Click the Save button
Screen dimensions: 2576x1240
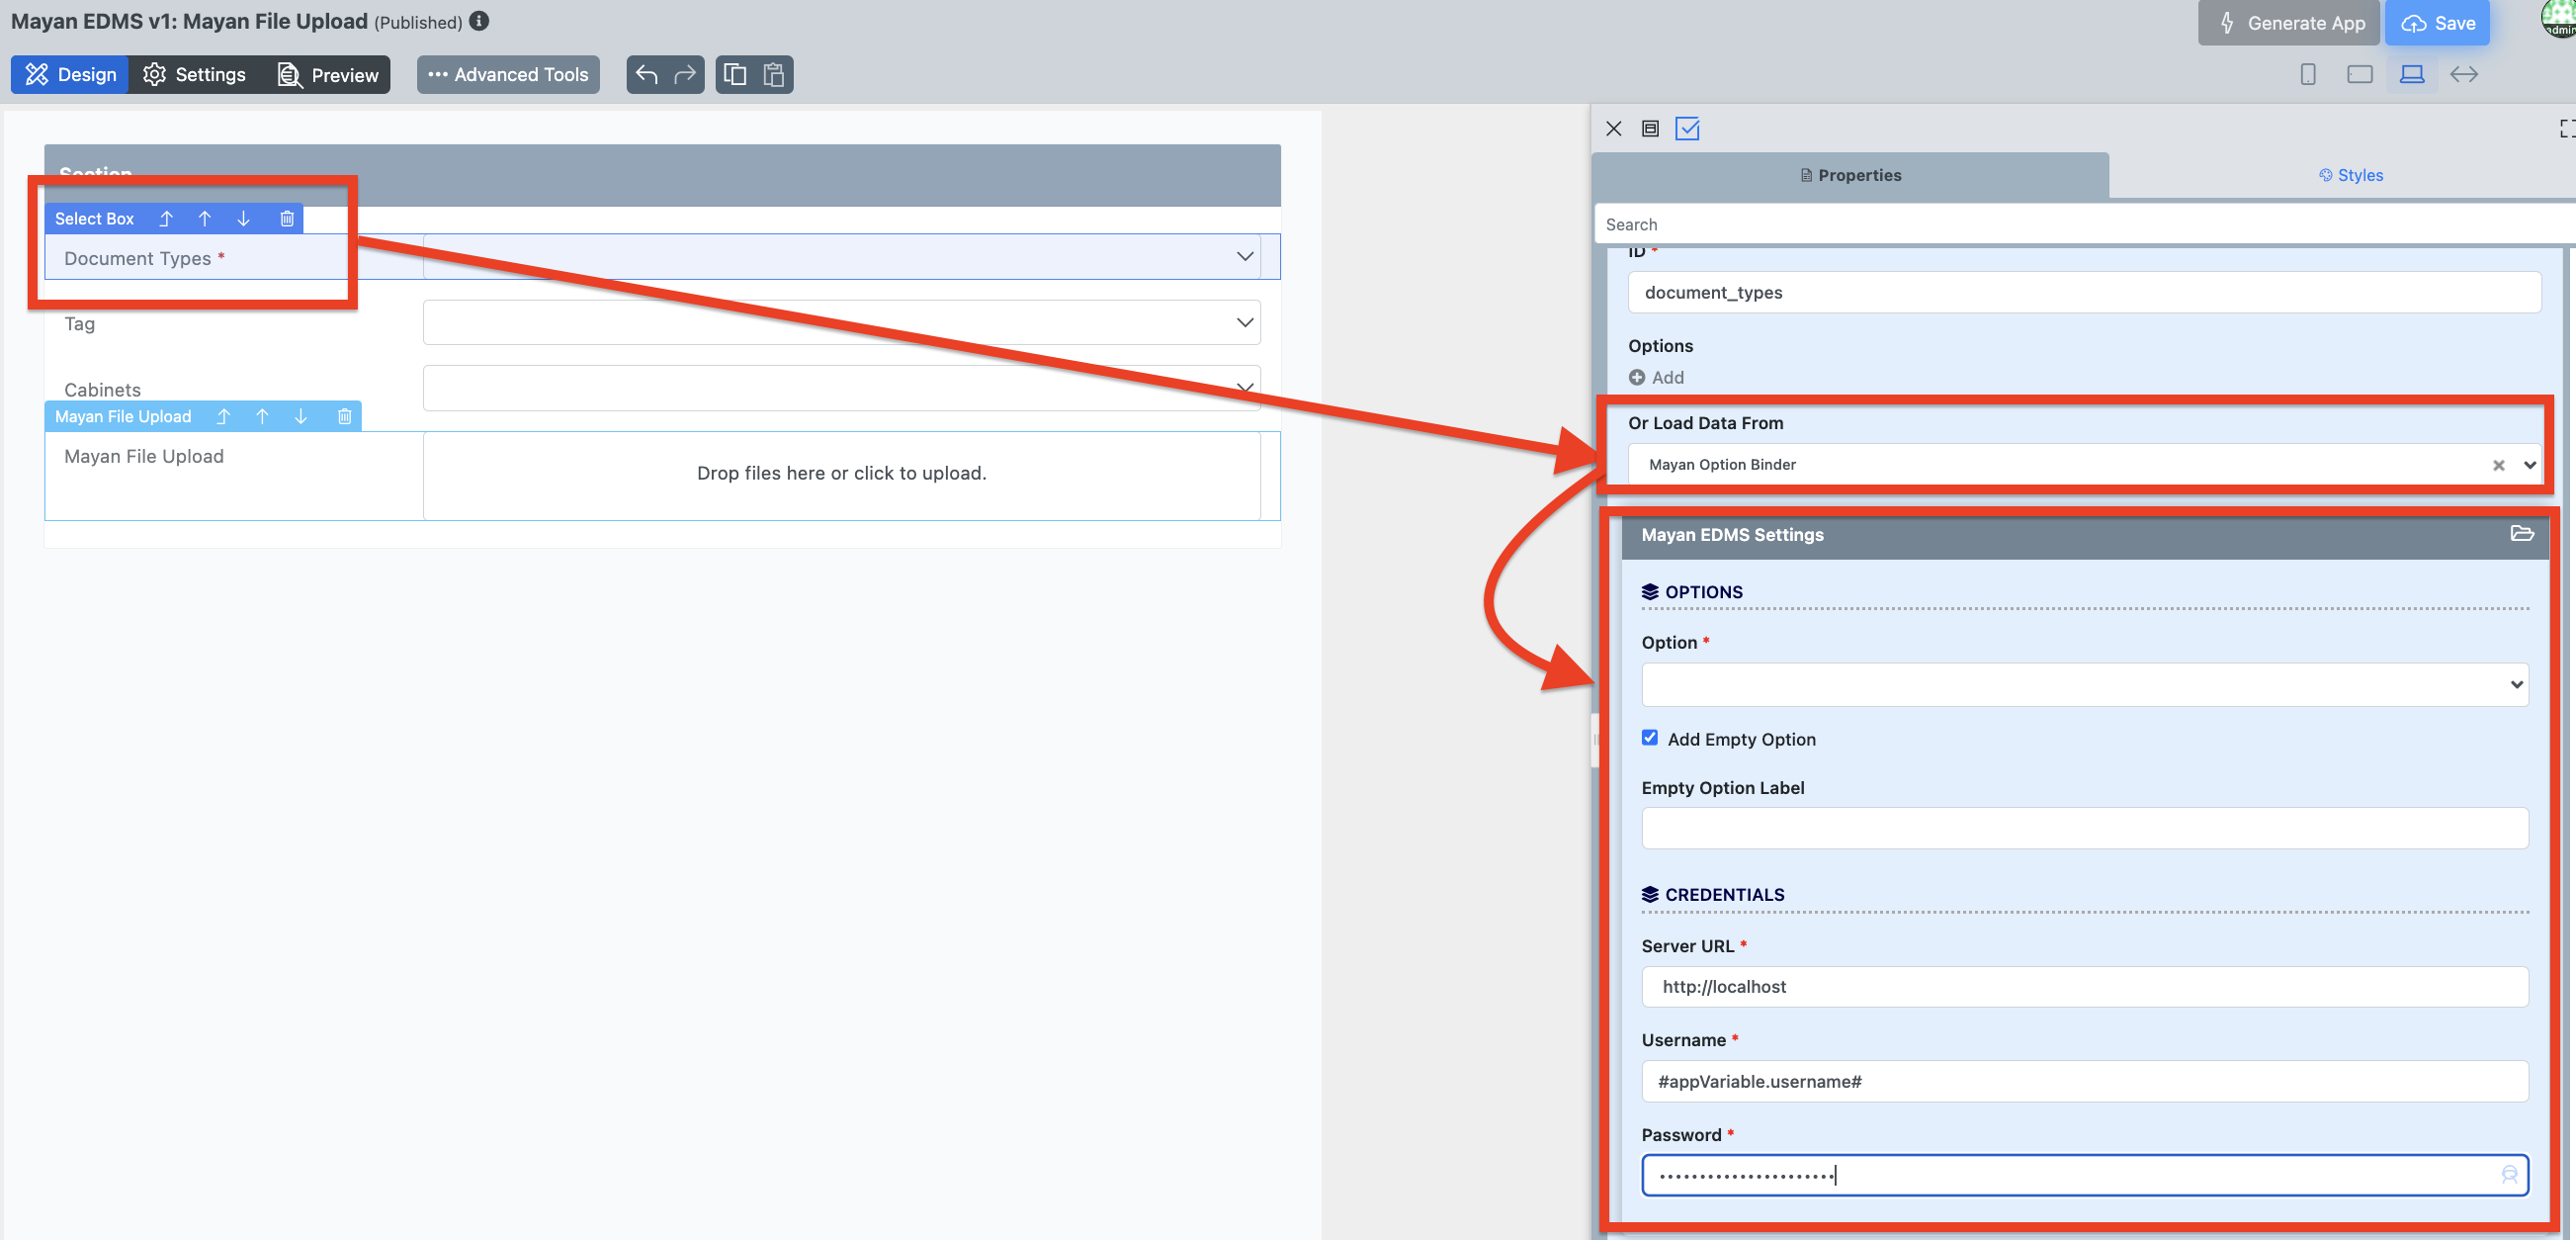tap(2437, 23)
